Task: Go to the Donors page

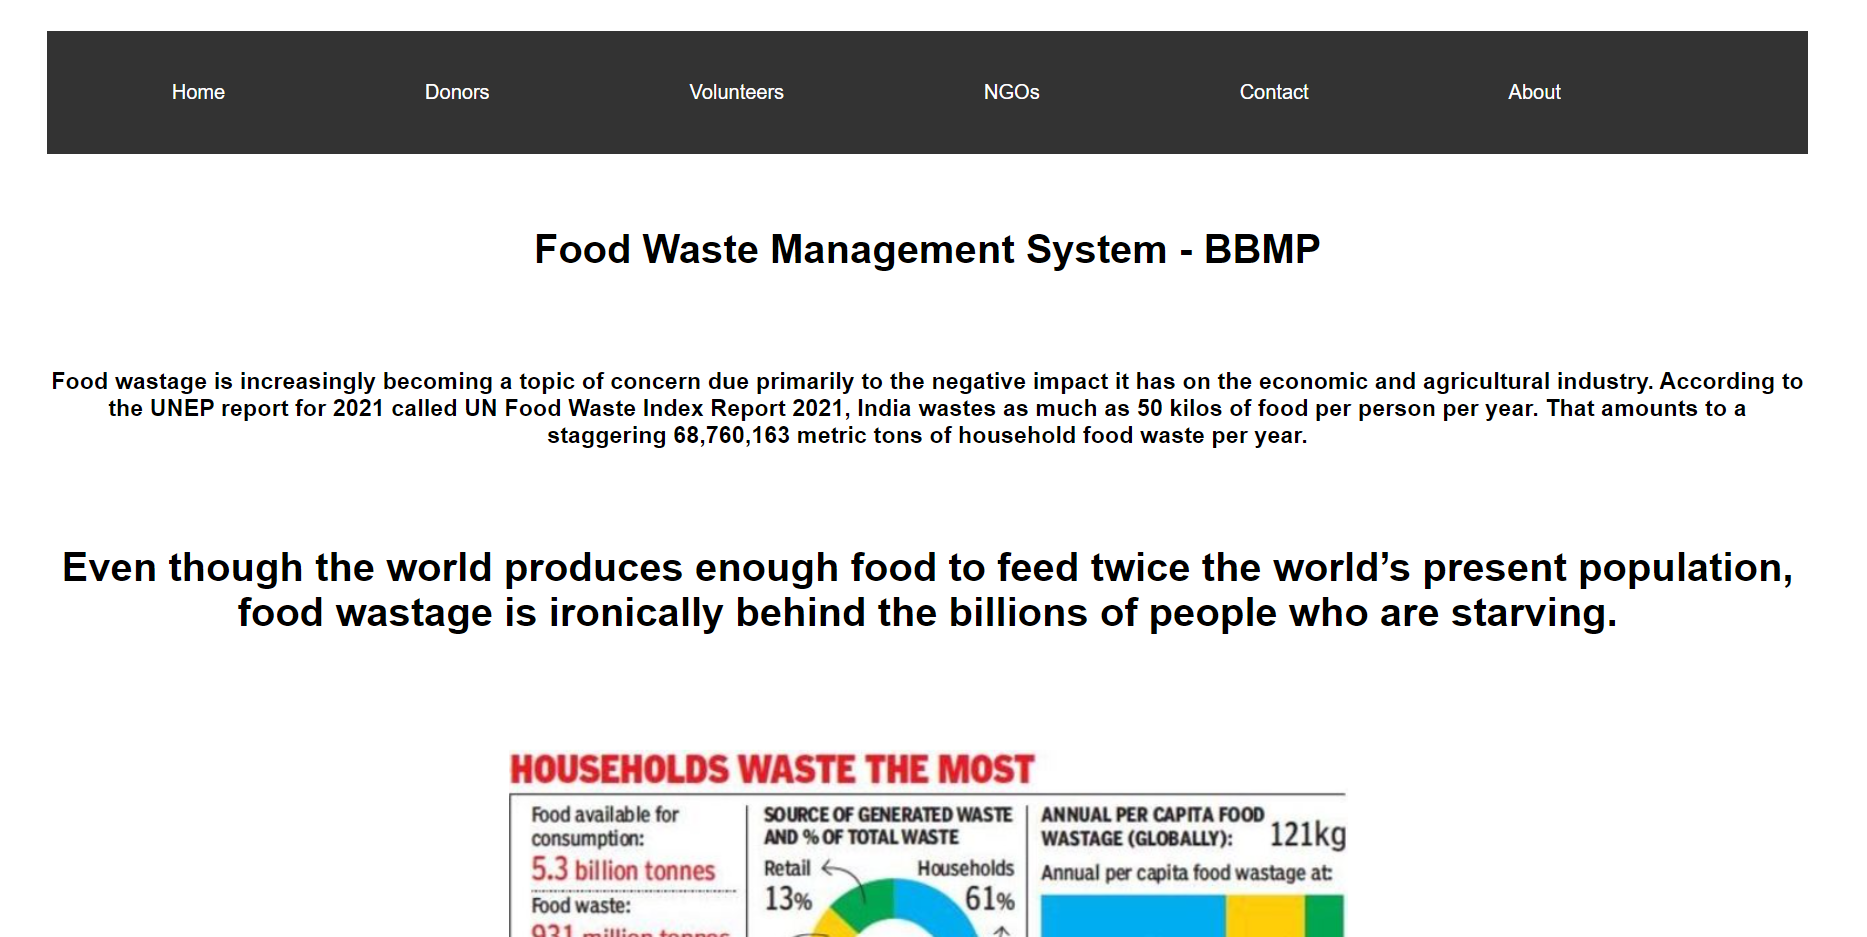Action: click(x=457, y=92)
